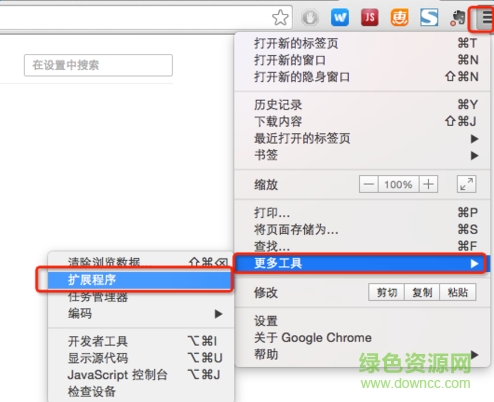Image resolution: width=494 pixels, height=402 pixels.
Task: Click the red JS extension icon
Action: [x=370, y=17]
